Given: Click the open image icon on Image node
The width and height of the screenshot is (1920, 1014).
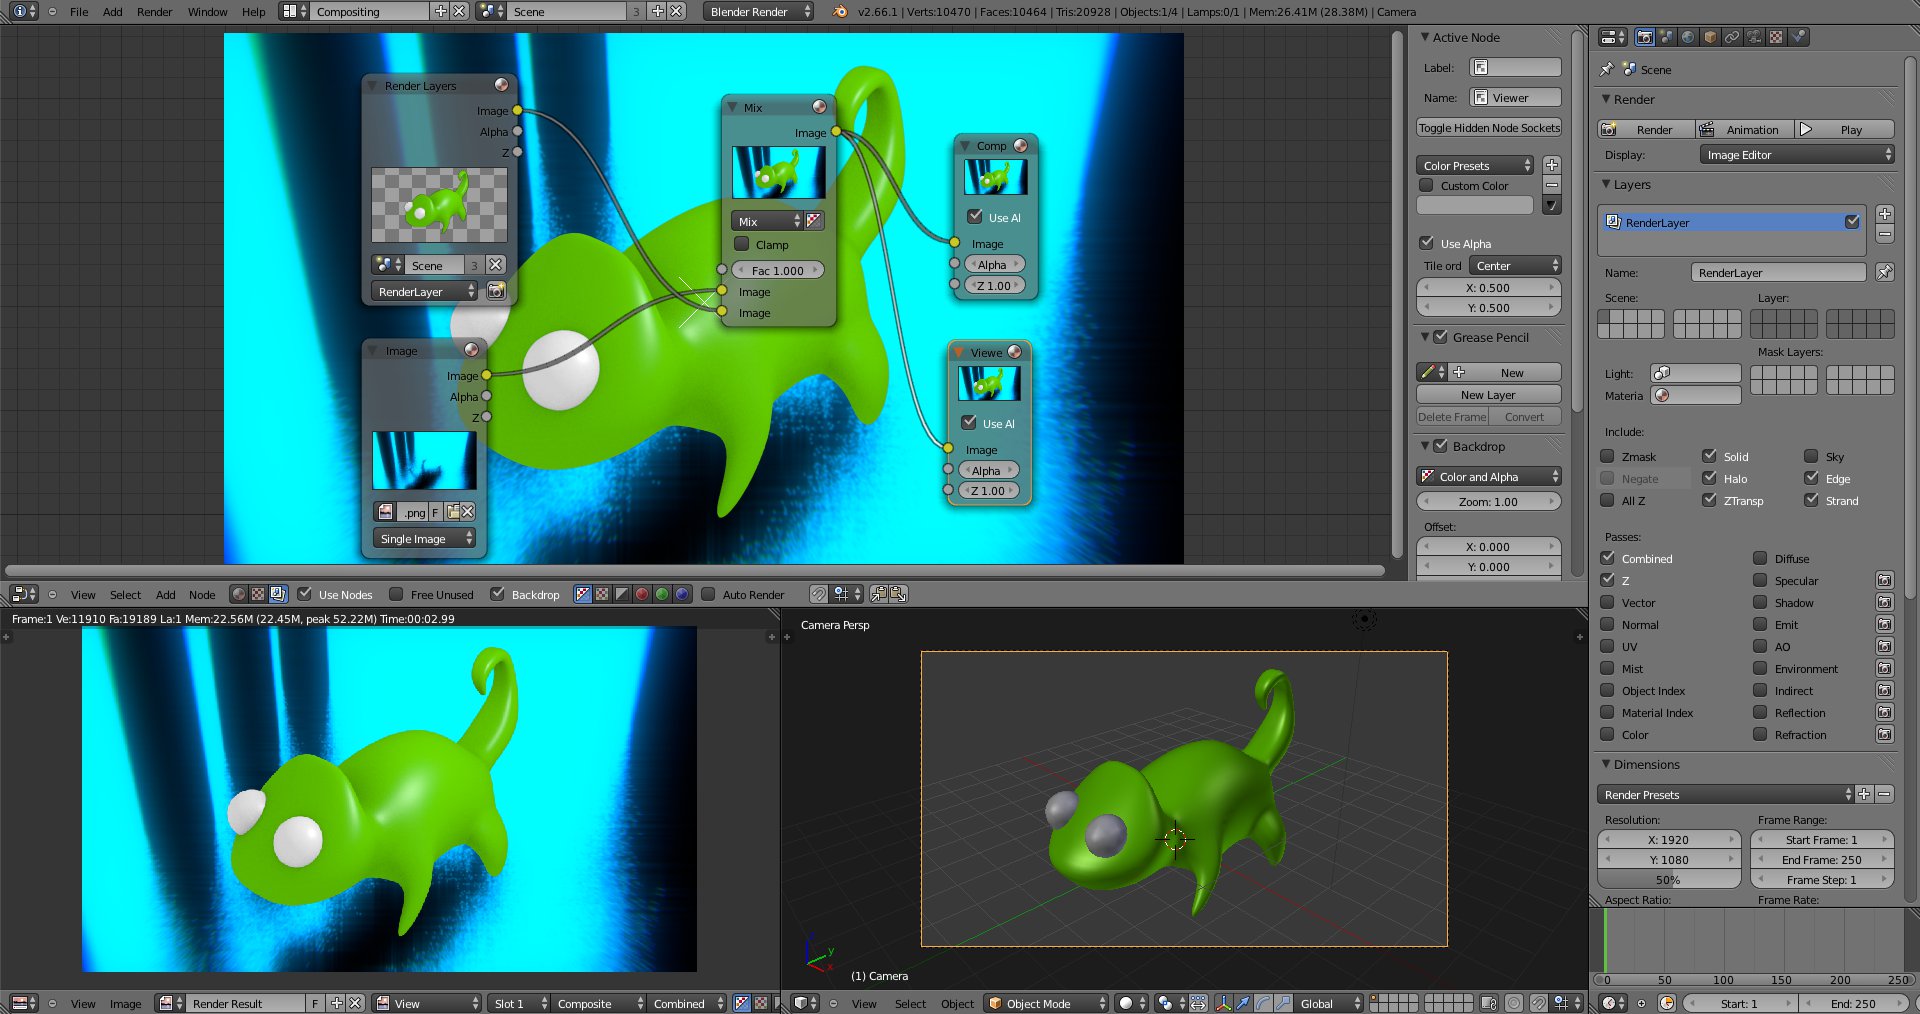Looking at the screenshot, I should pyautogui.click(x=453, y=512).
